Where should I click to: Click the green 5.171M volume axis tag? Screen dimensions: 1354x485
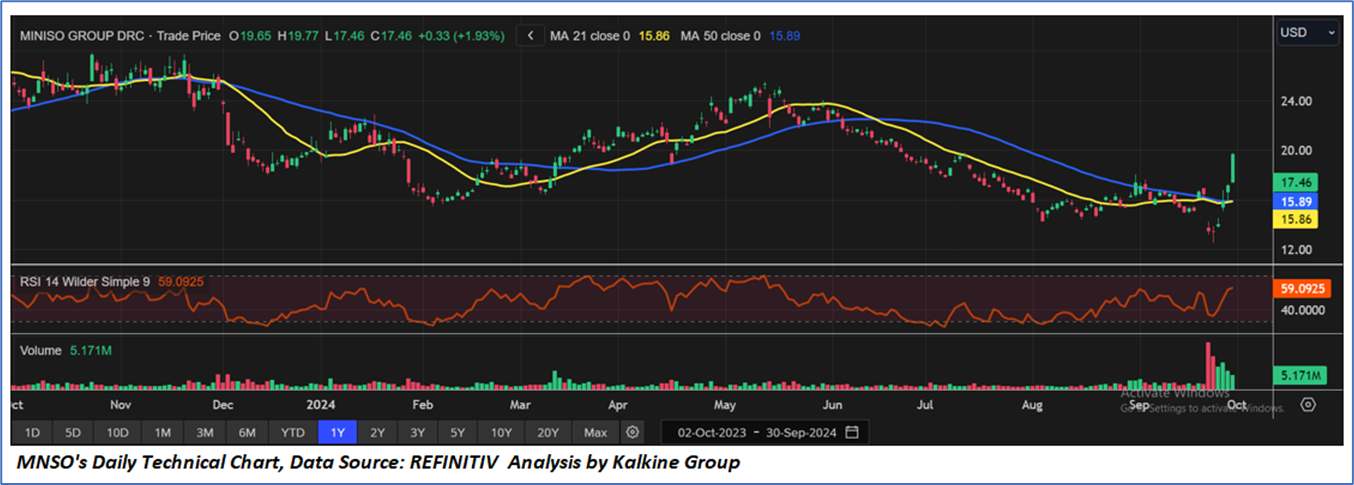(x=1298, y=376)
